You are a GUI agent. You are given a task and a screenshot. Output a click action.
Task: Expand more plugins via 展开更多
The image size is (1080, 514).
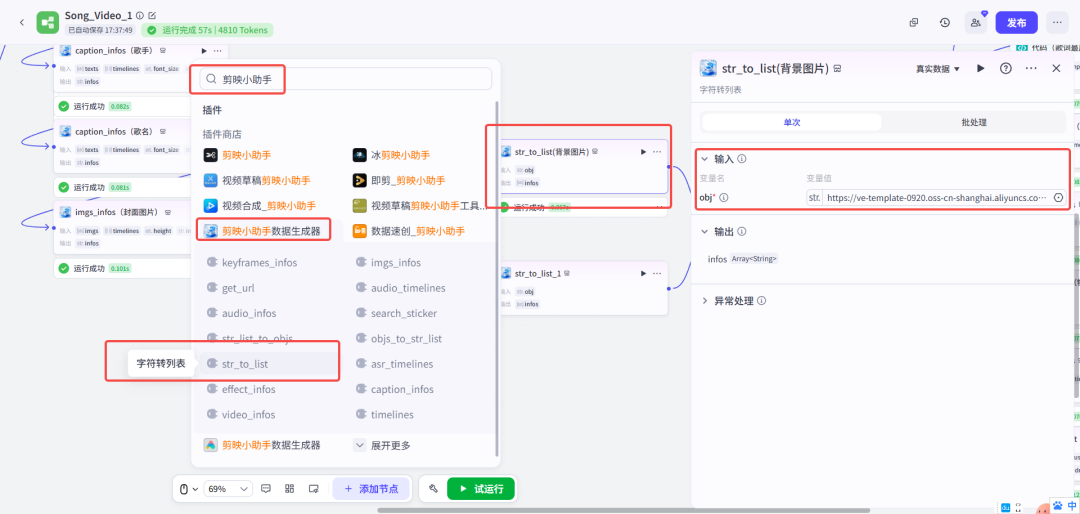(x=382, y=445)
